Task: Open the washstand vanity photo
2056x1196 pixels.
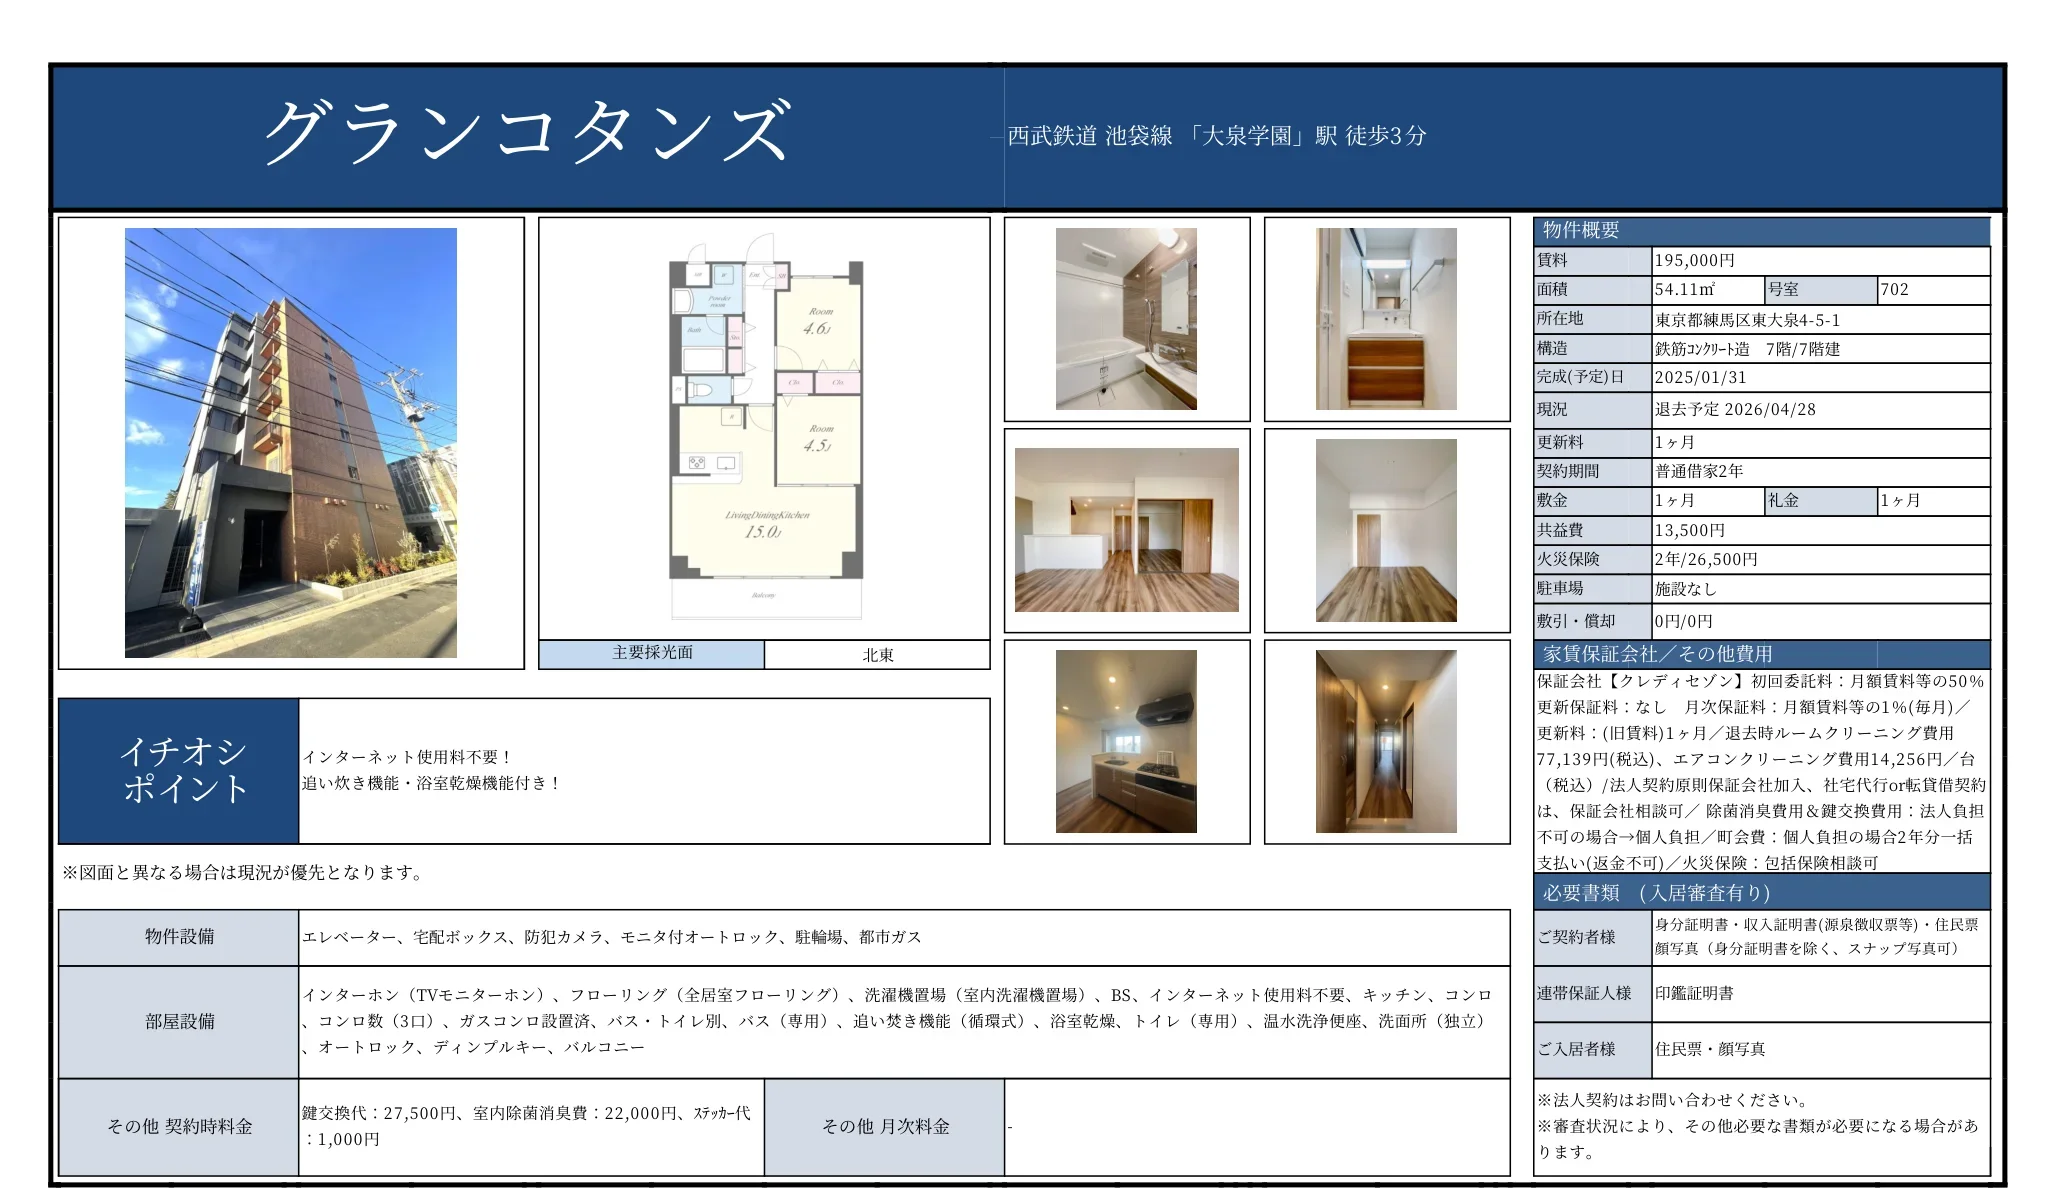Action: (x=1386, y=319)
